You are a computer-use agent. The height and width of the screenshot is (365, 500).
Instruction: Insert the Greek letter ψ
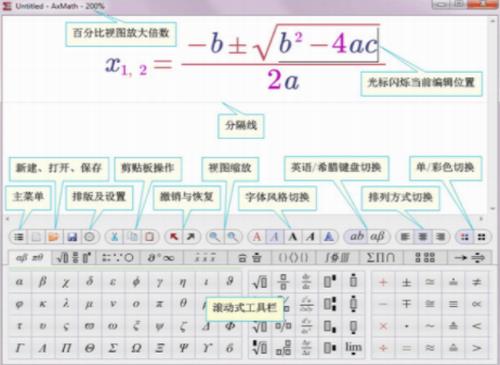[159, 326]
